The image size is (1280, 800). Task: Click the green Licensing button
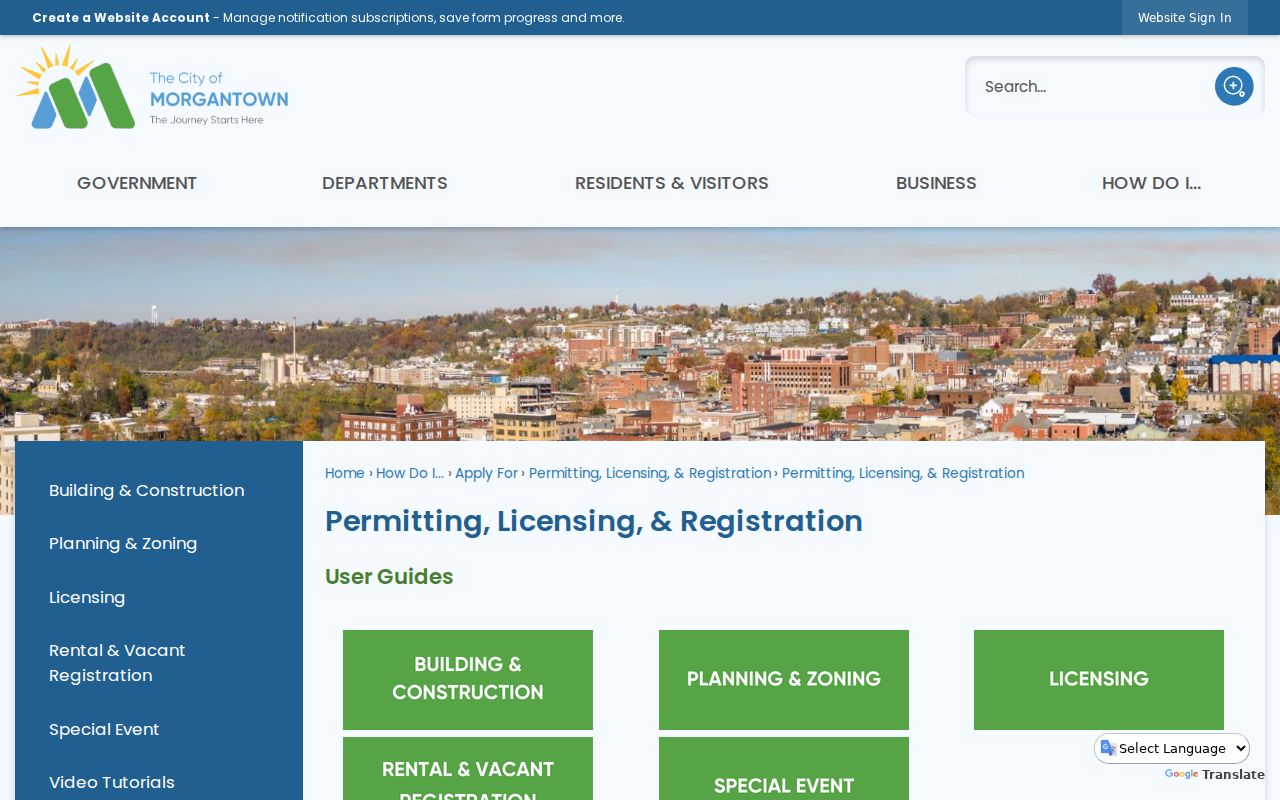coord(1099,680)
